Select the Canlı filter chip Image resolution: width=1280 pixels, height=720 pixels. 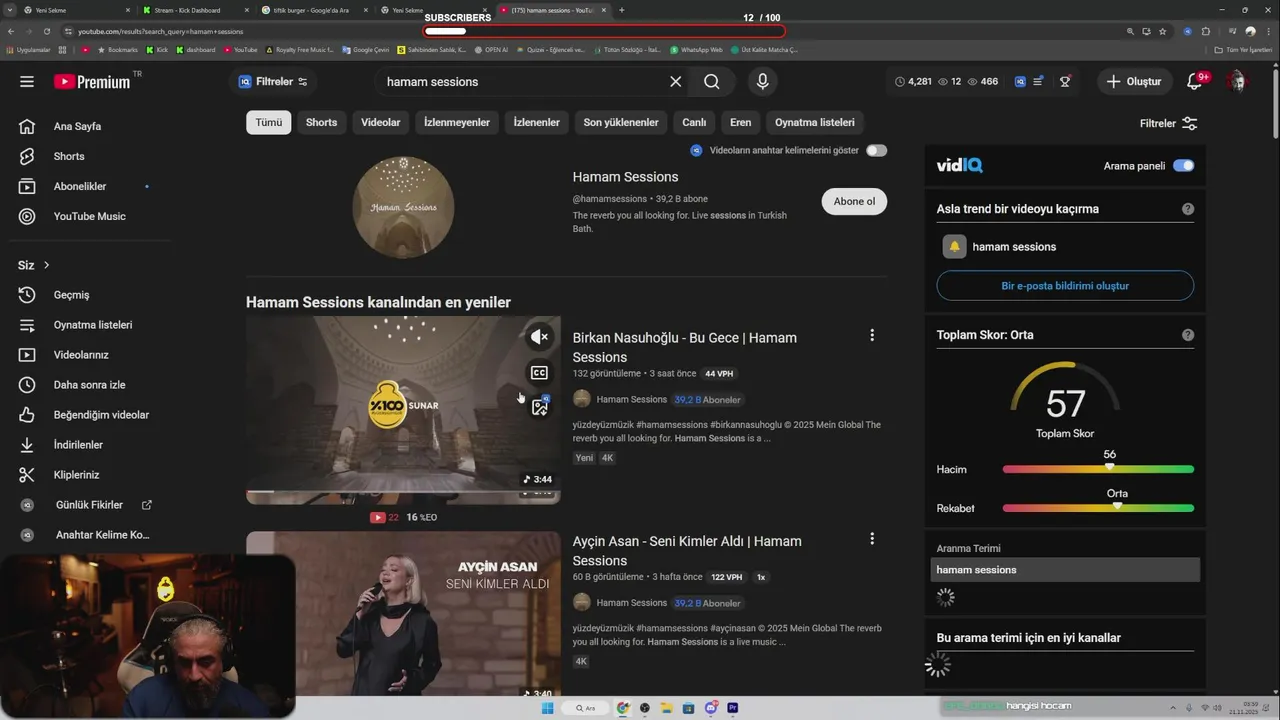click(x=694, y=122)
